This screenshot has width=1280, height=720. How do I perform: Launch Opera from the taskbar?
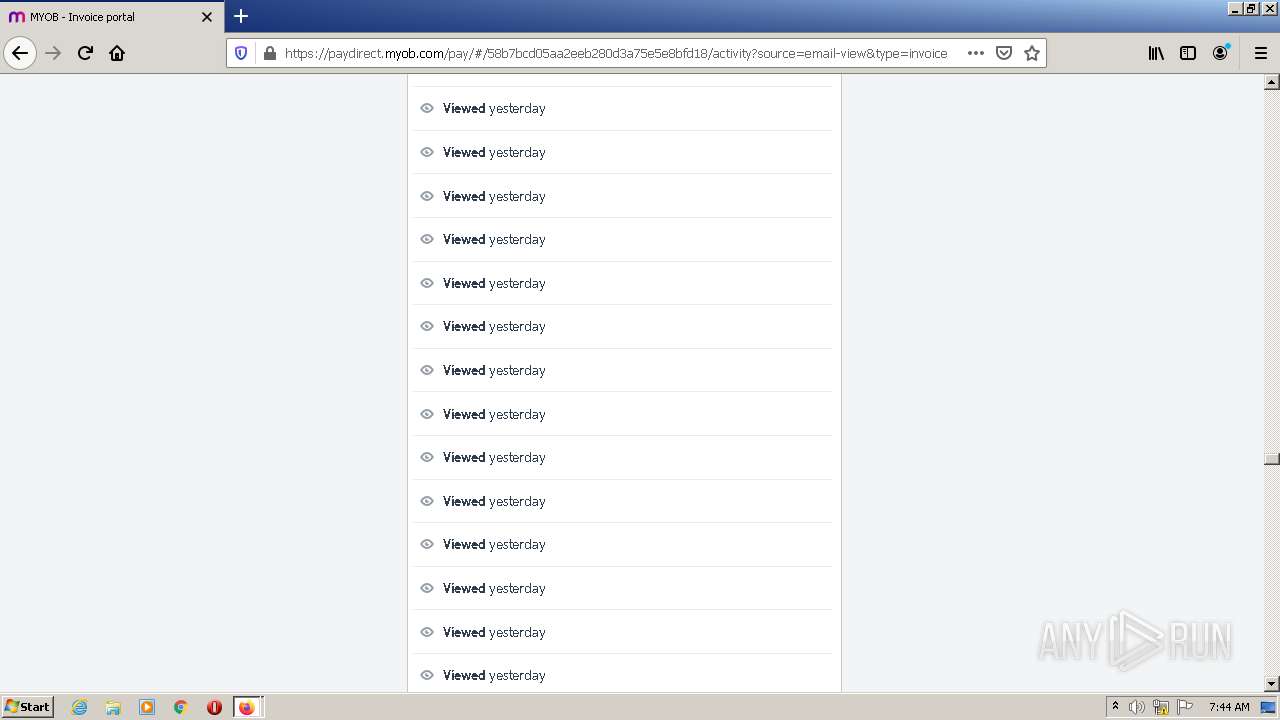(214, 707)
